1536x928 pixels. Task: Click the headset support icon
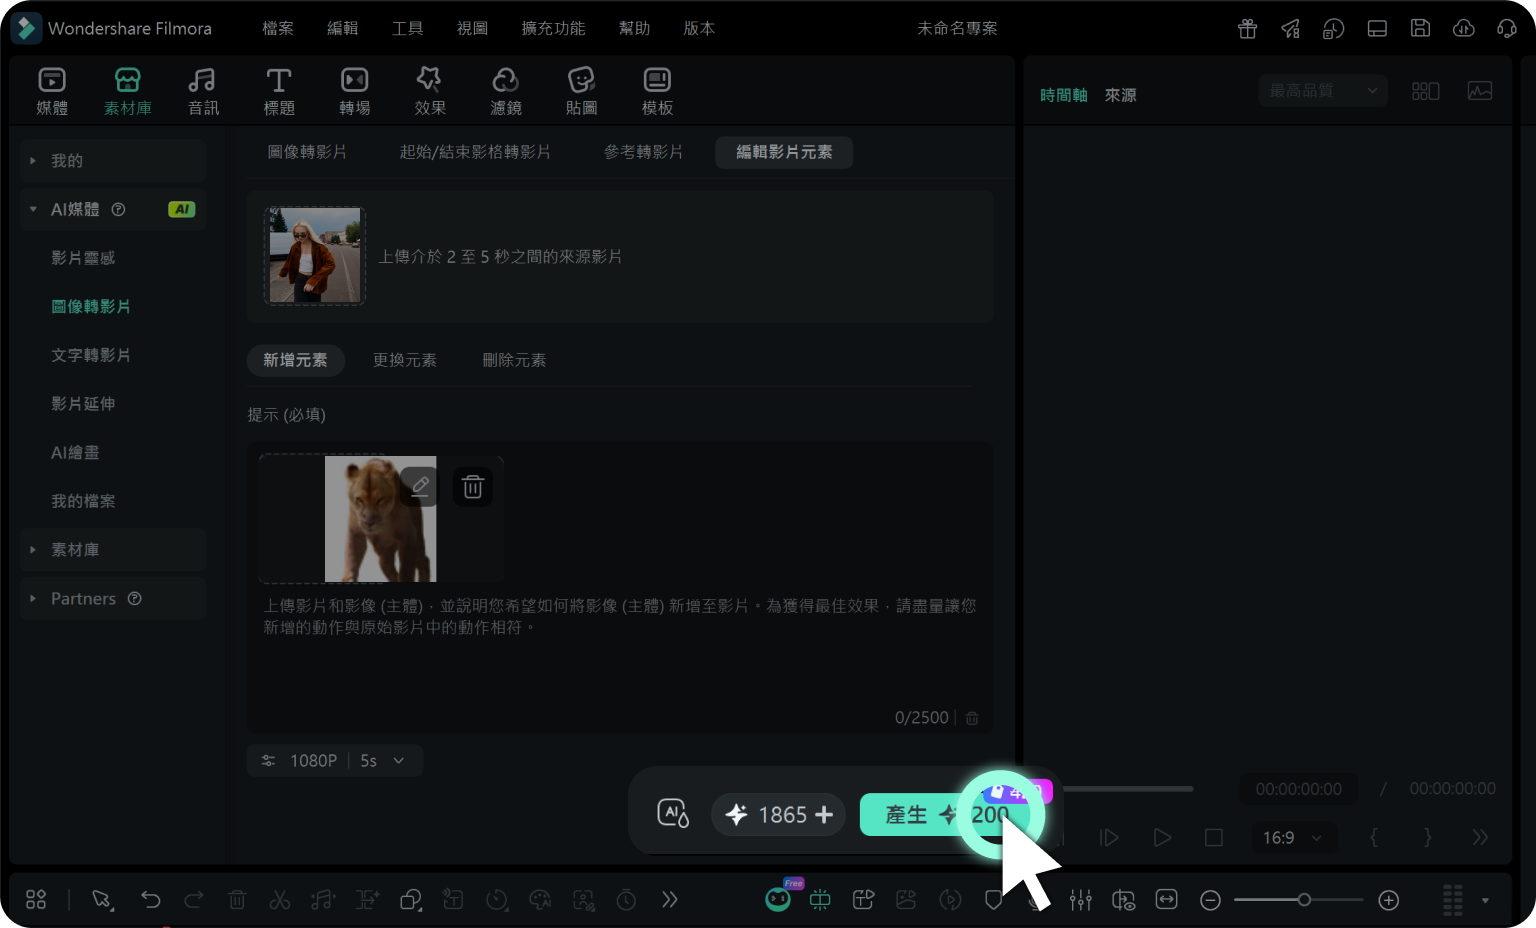[1507, 28]
